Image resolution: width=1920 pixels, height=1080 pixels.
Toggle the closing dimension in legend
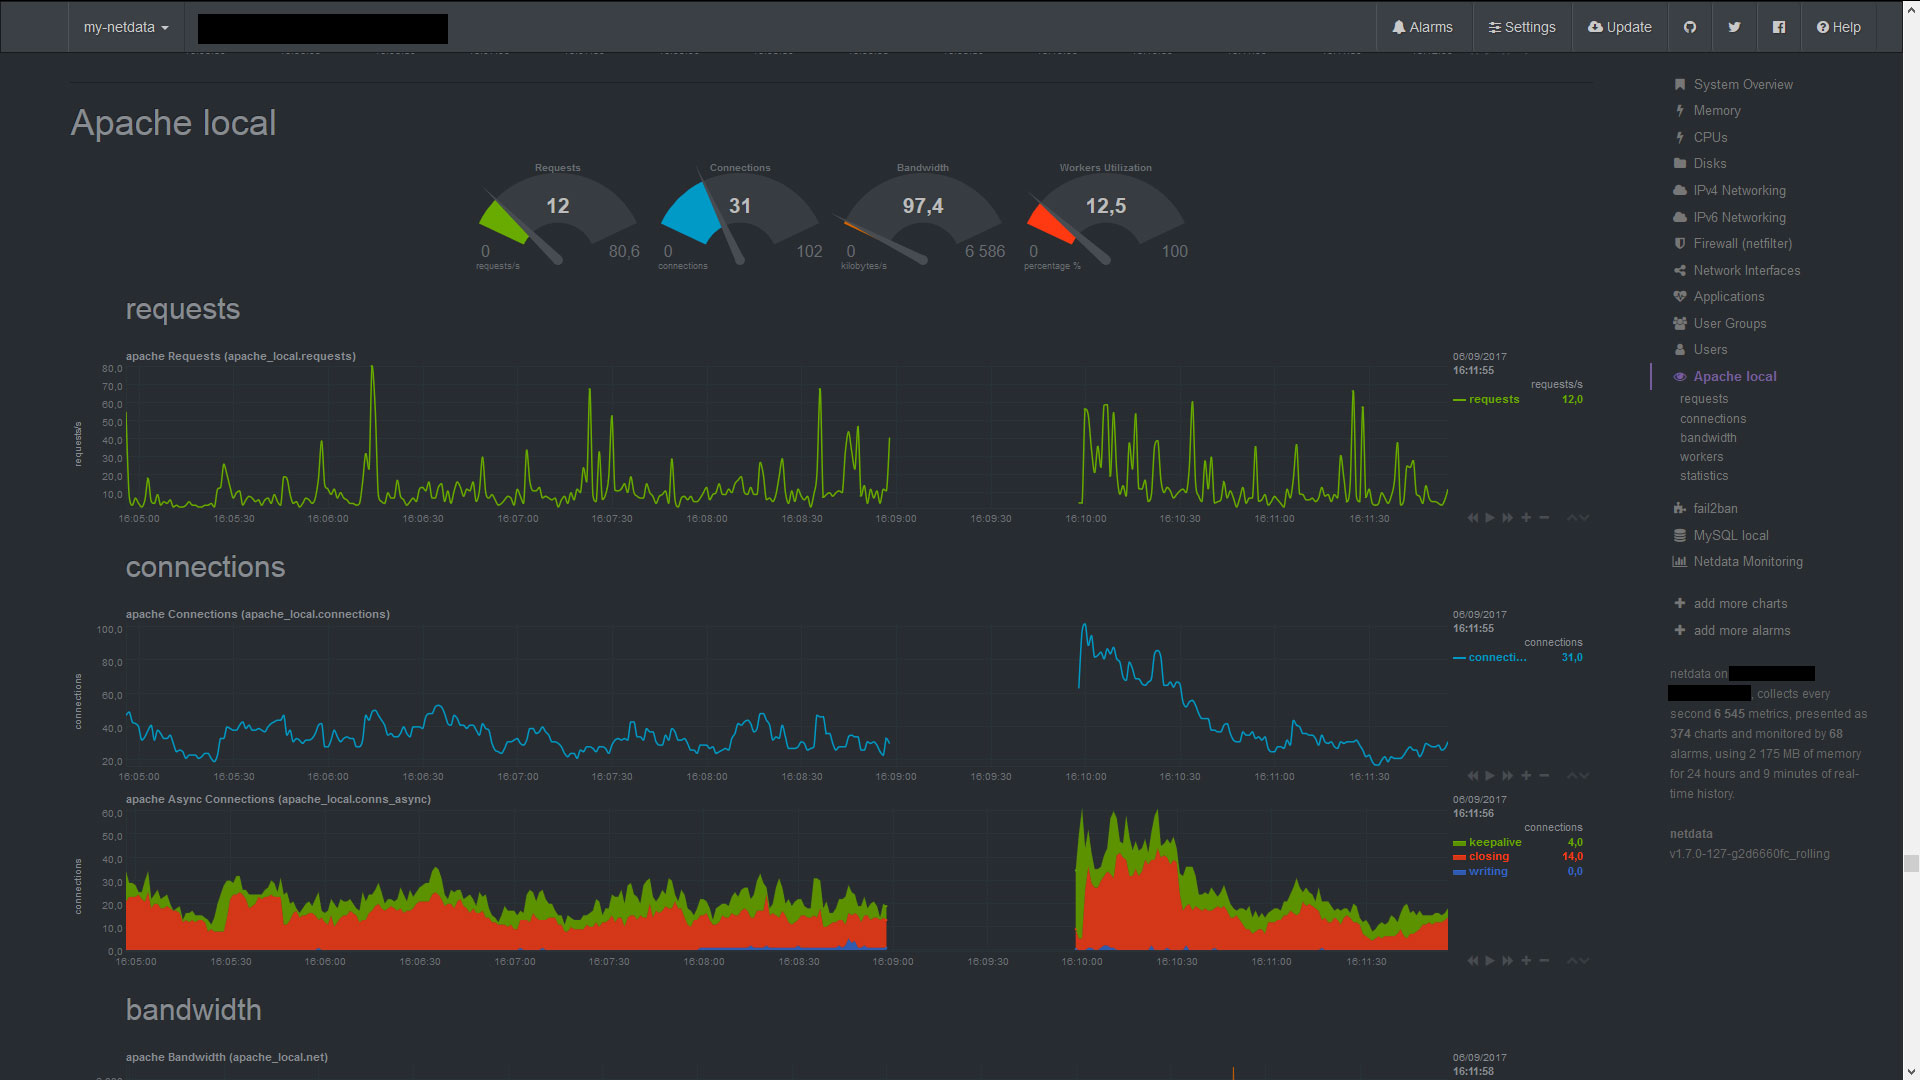click(x=1489, y=857)
